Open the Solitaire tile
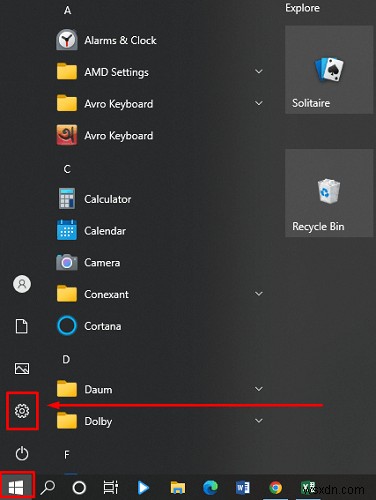The height and width of the screenshot is (500, 376). coord(329,70)
